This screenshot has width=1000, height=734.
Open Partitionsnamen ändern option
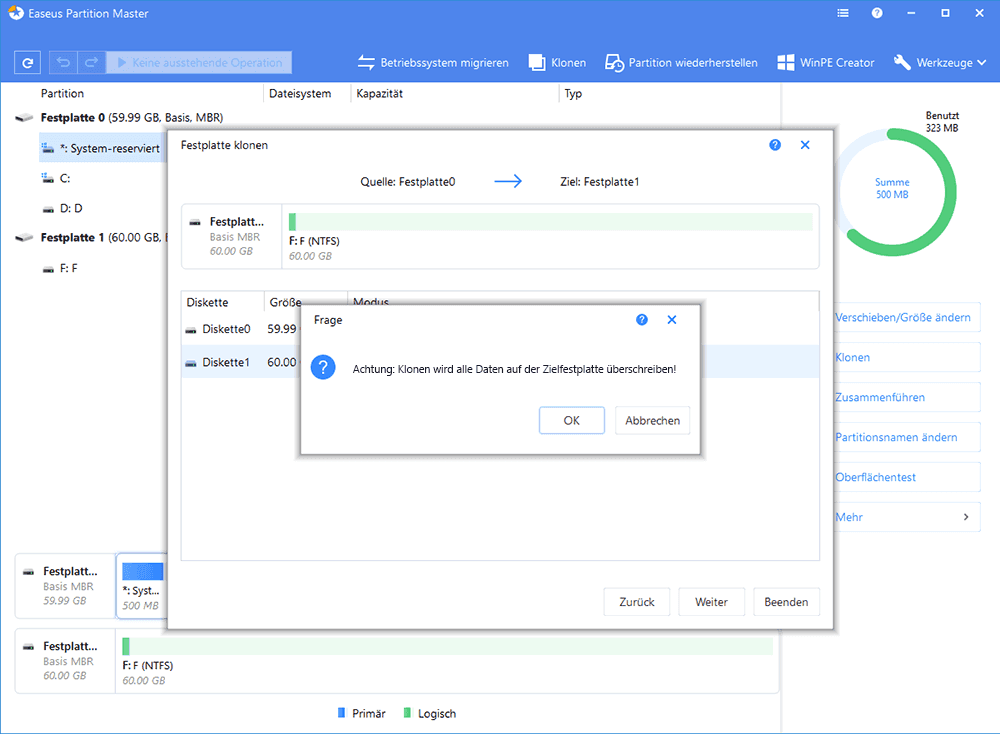click(907, 437)
